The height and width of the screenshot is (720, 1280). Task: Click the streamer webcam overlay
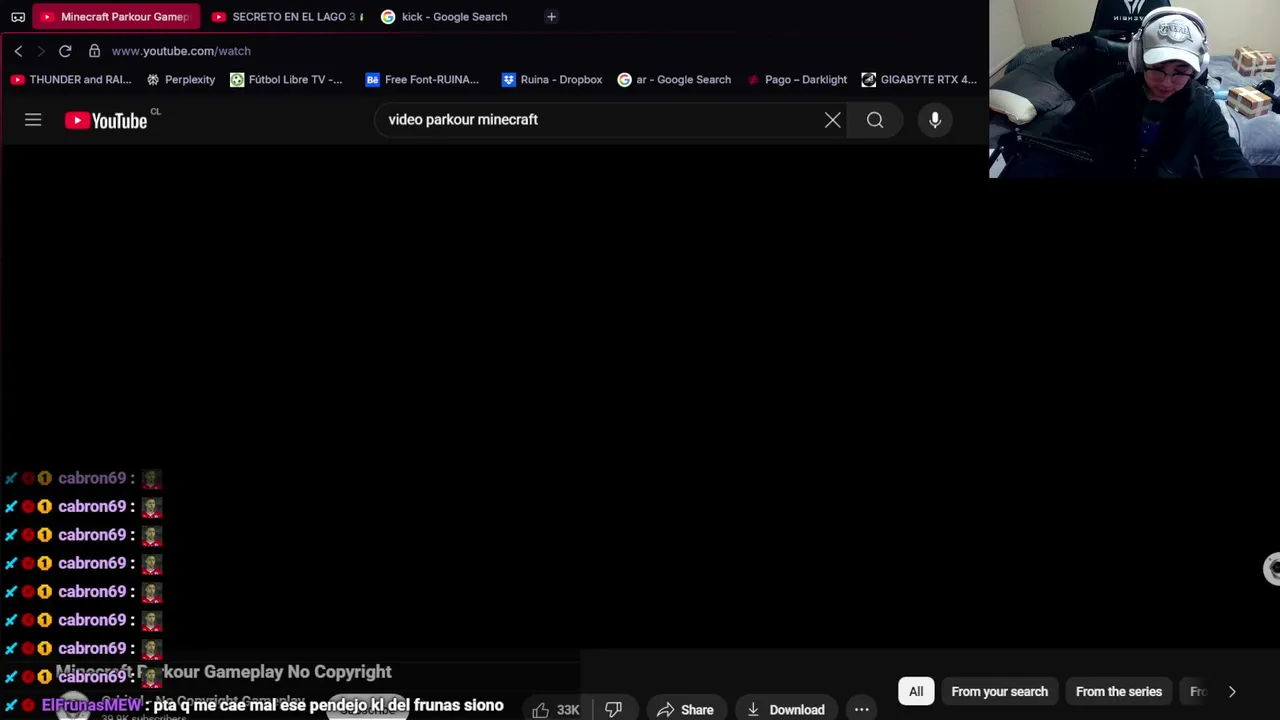[x=1134, y=89]
